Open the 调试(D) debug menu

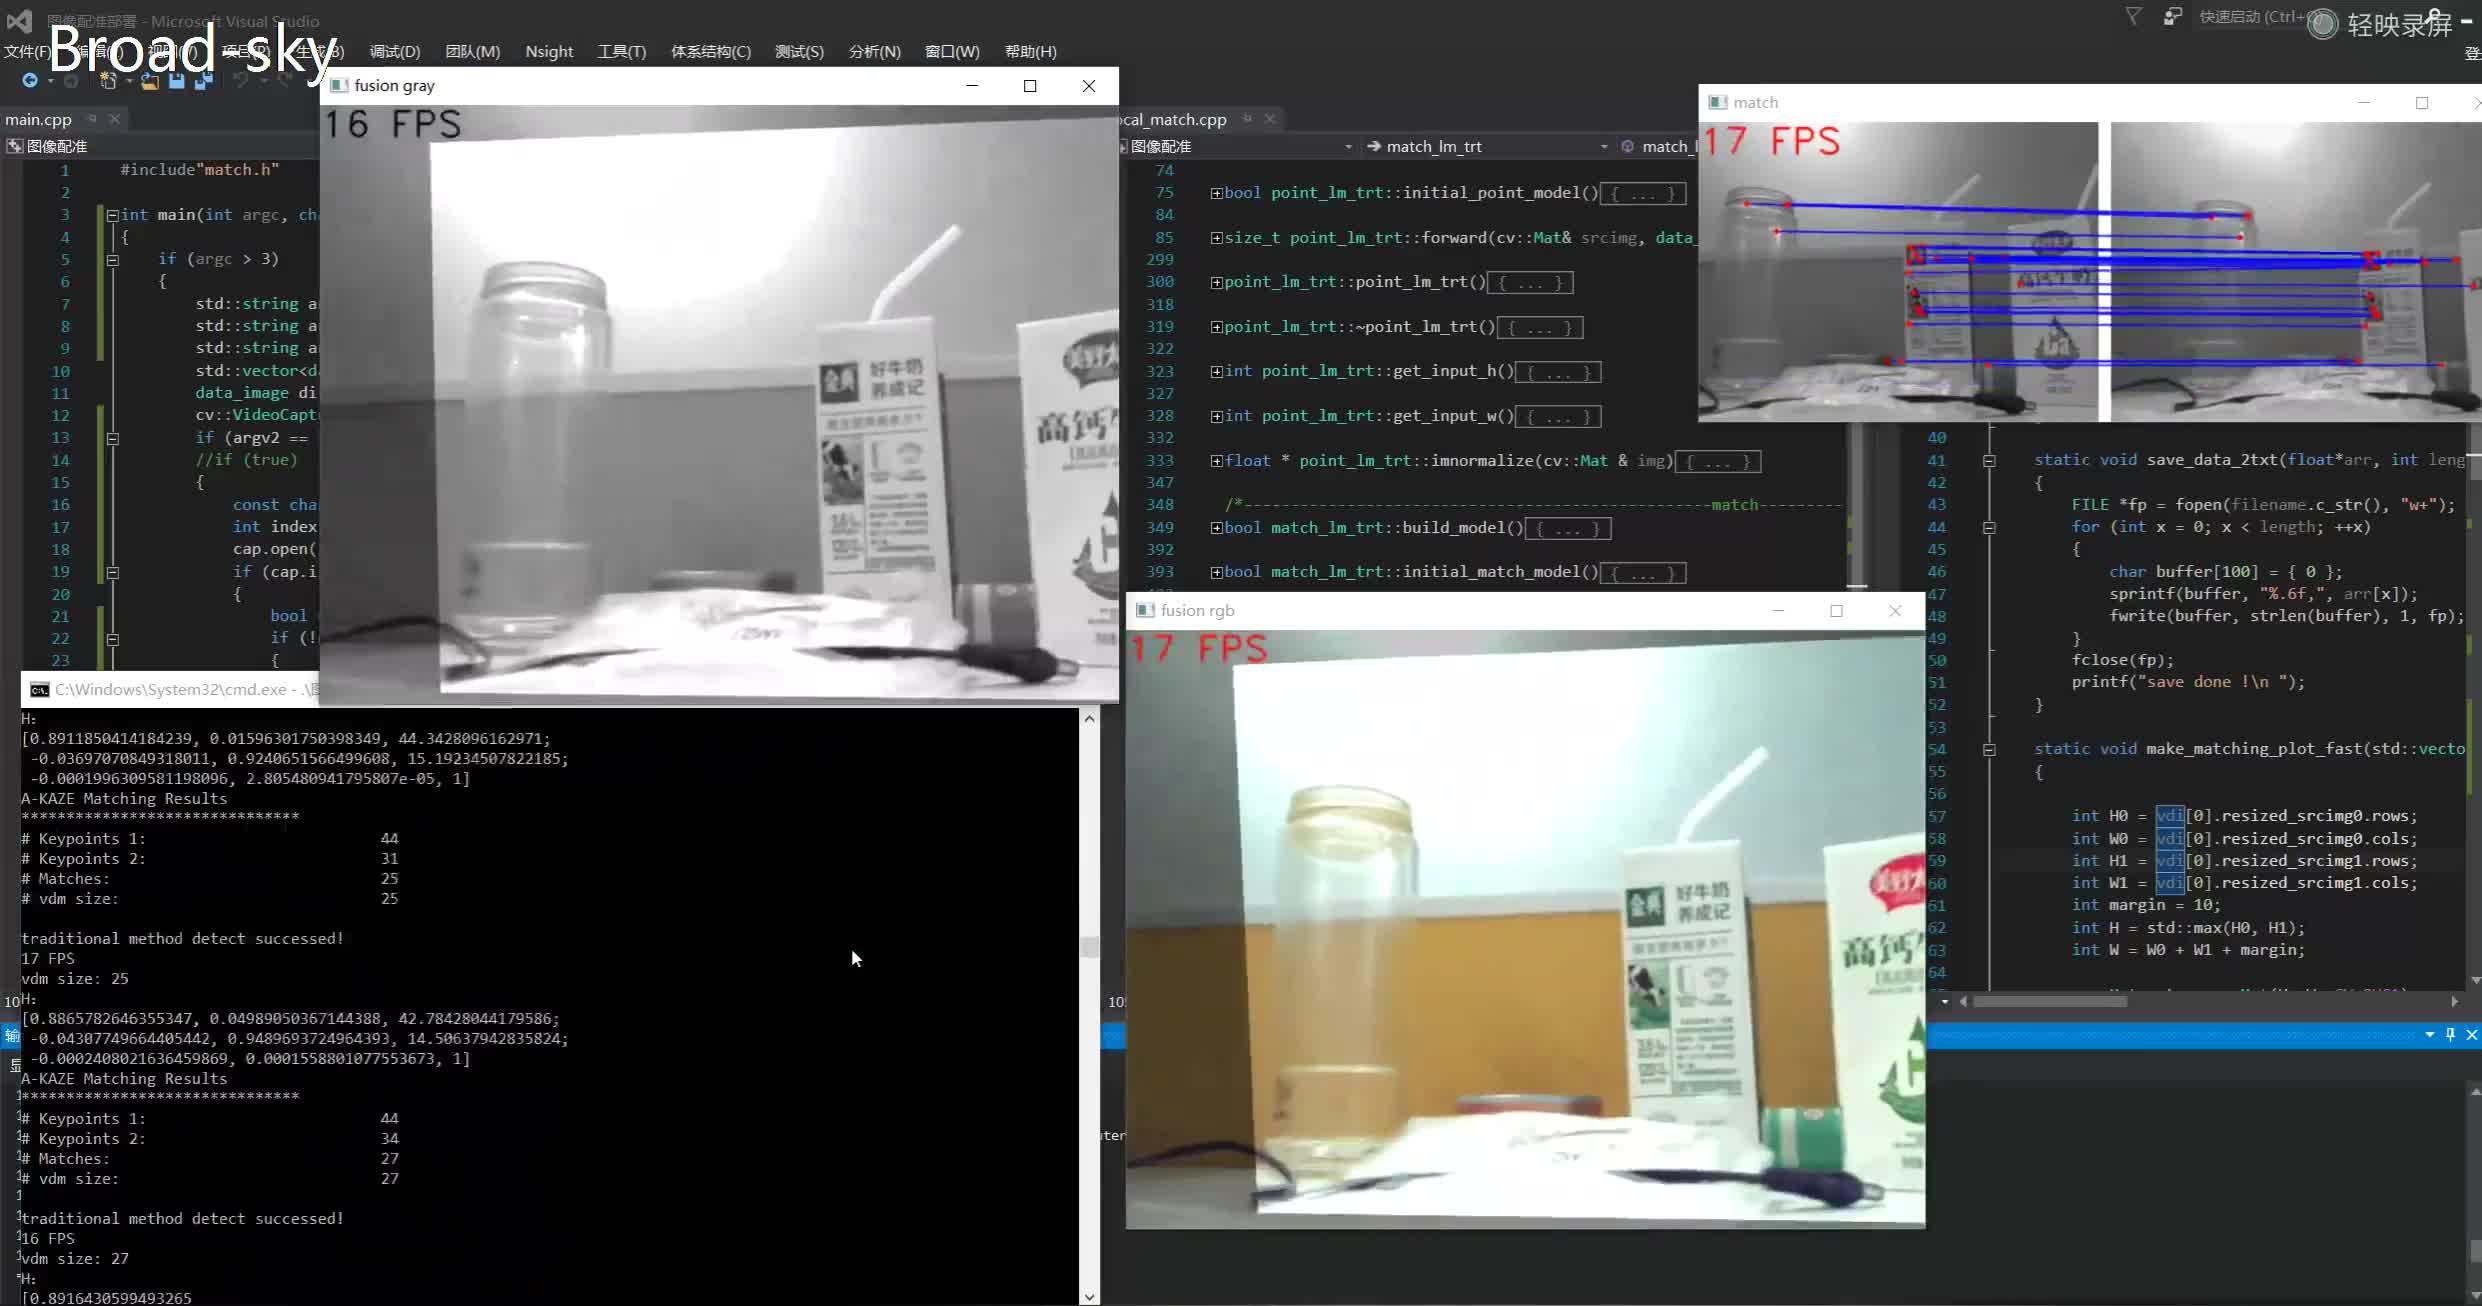(x=394, y=52)
